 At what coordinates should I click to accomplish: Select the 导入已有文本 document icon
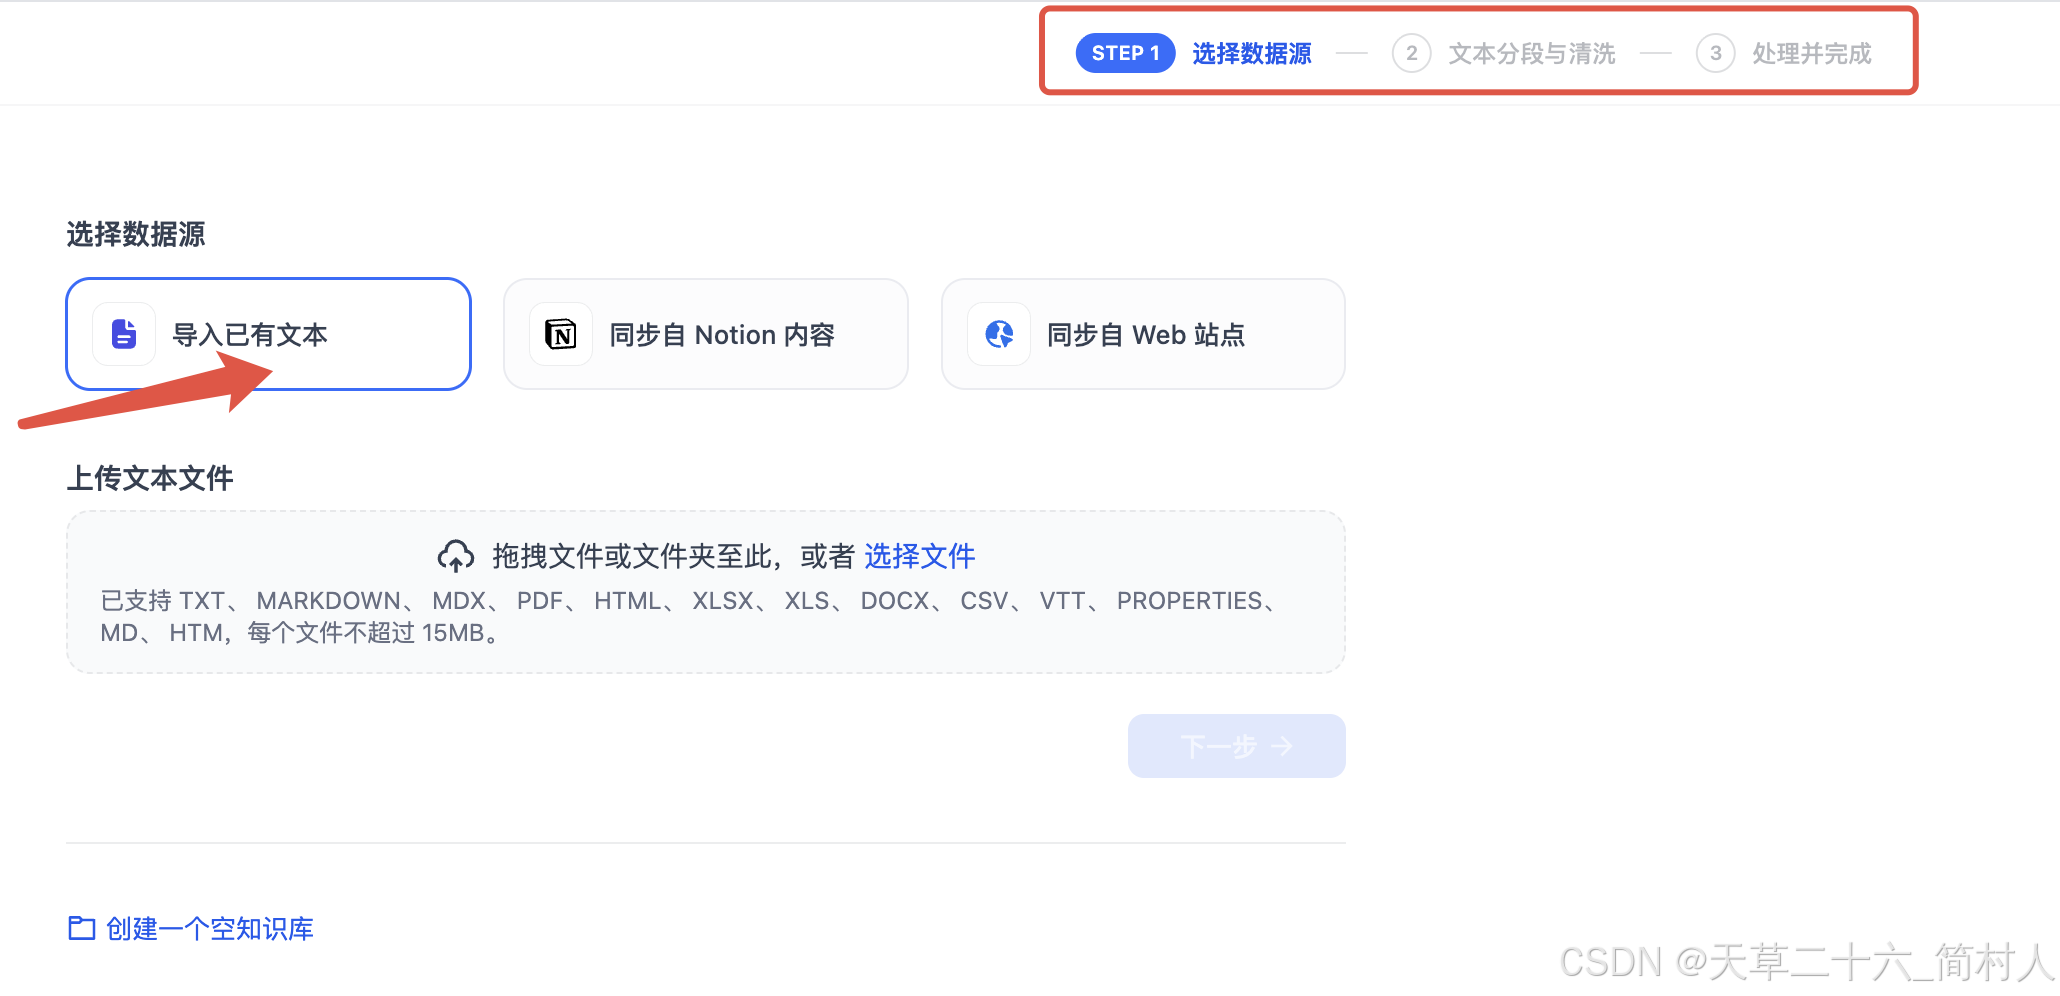[122, 334]
